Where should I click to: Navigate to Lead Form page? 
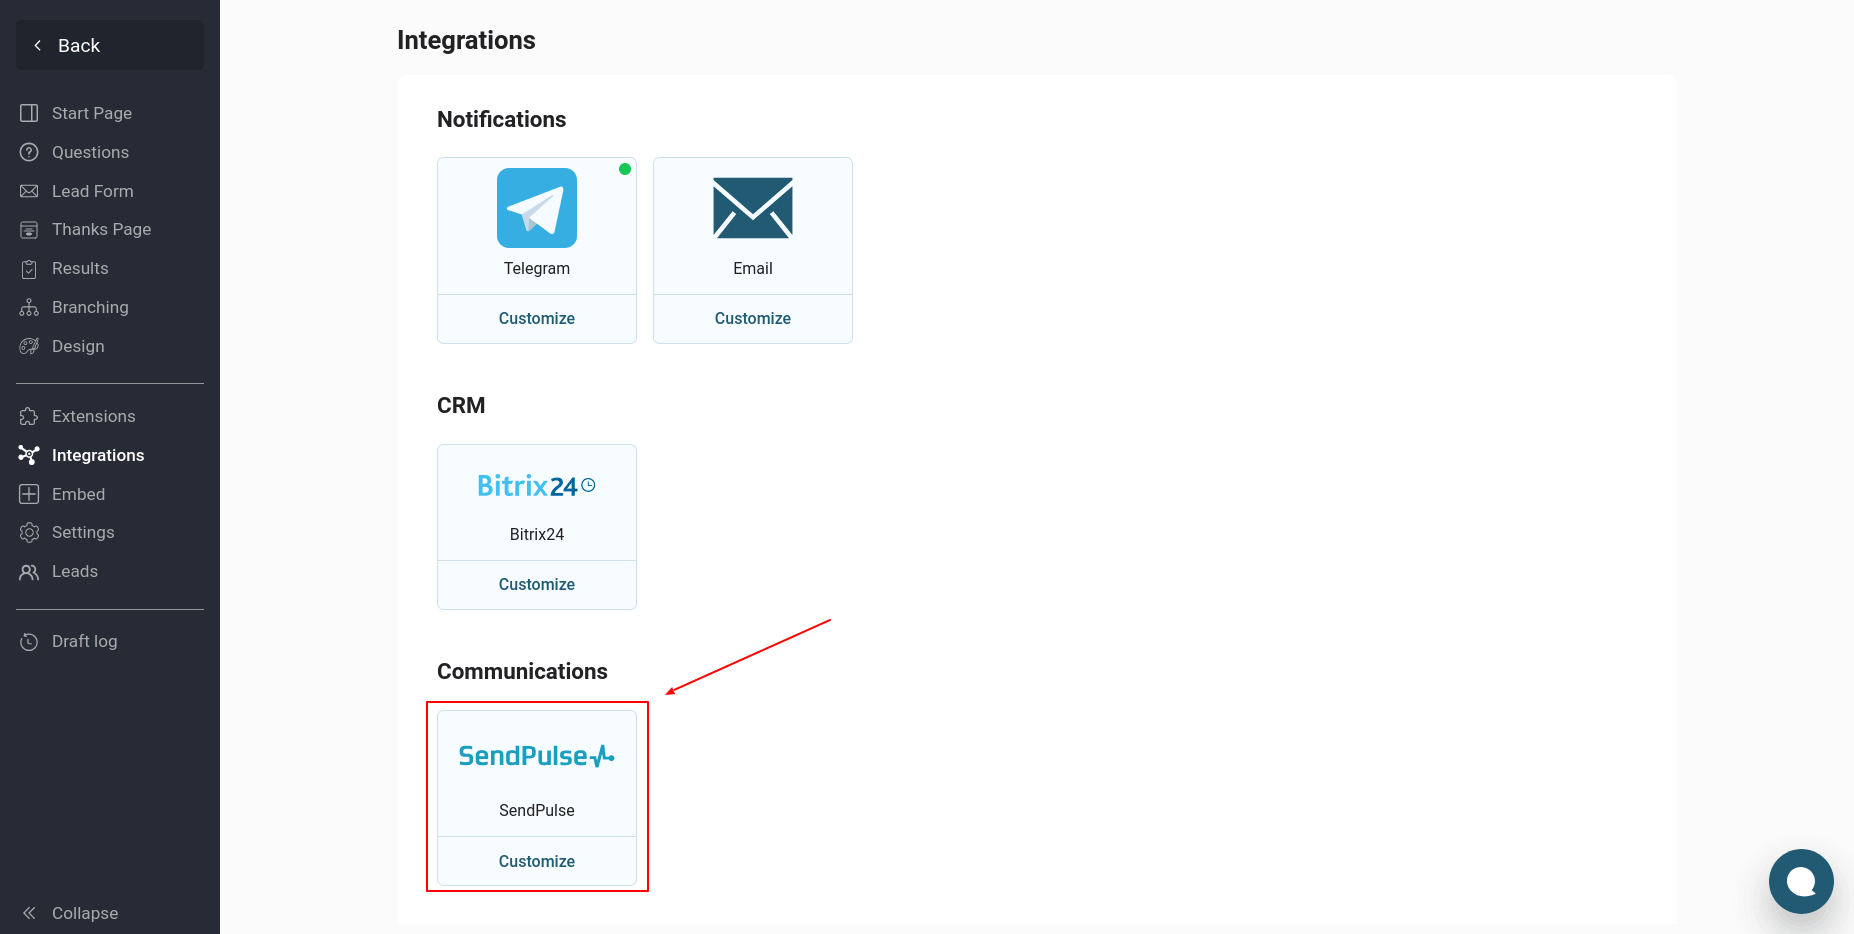coord(92,191)
